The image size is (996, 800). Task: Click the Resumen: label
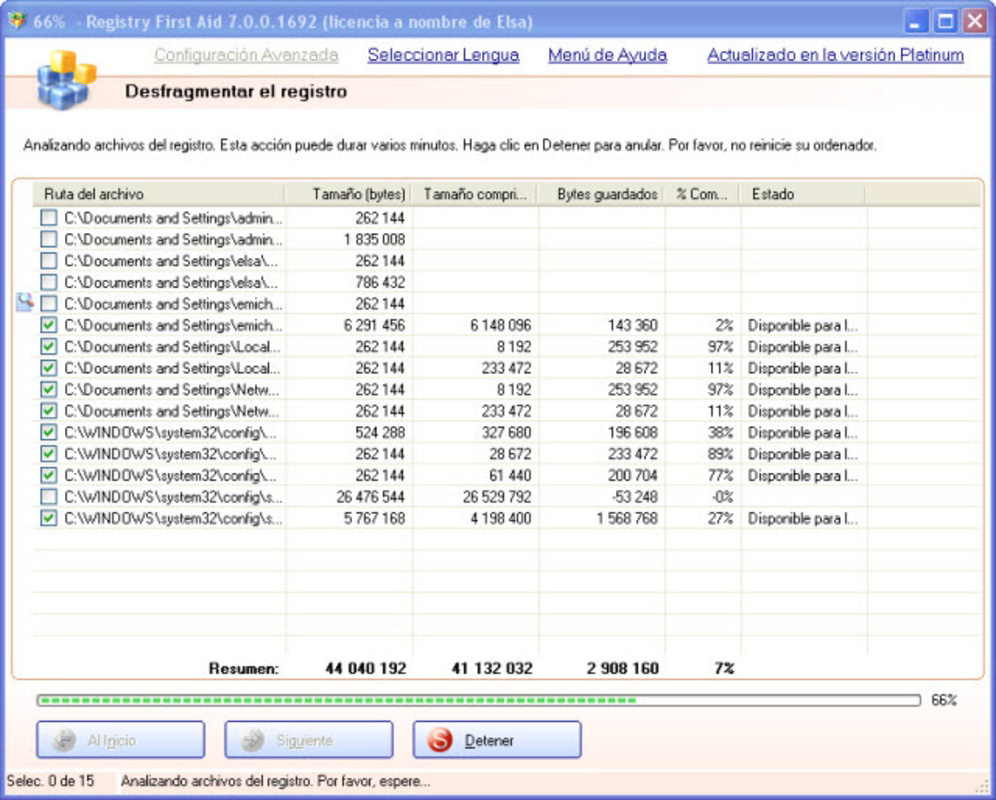coord(243,668)
